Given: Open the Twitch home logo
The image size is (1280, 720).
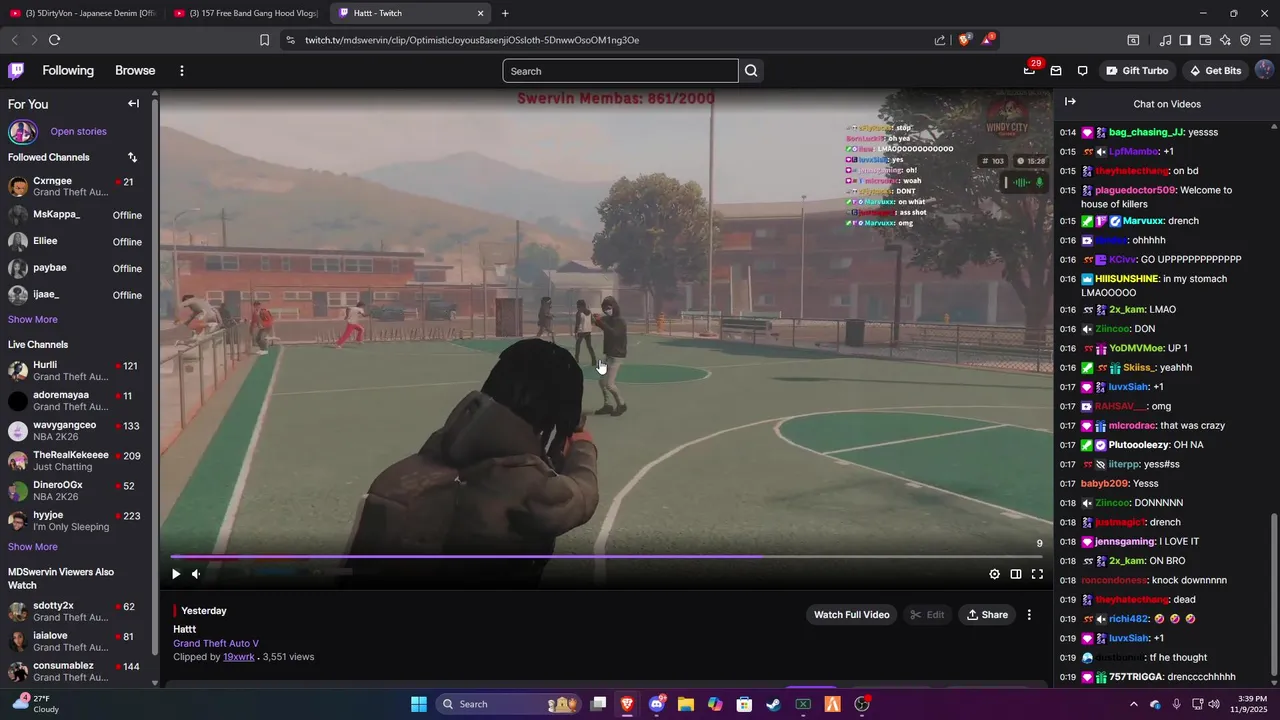Looking at the screenshot, I should pyautogui.click(x=16, y=71).
